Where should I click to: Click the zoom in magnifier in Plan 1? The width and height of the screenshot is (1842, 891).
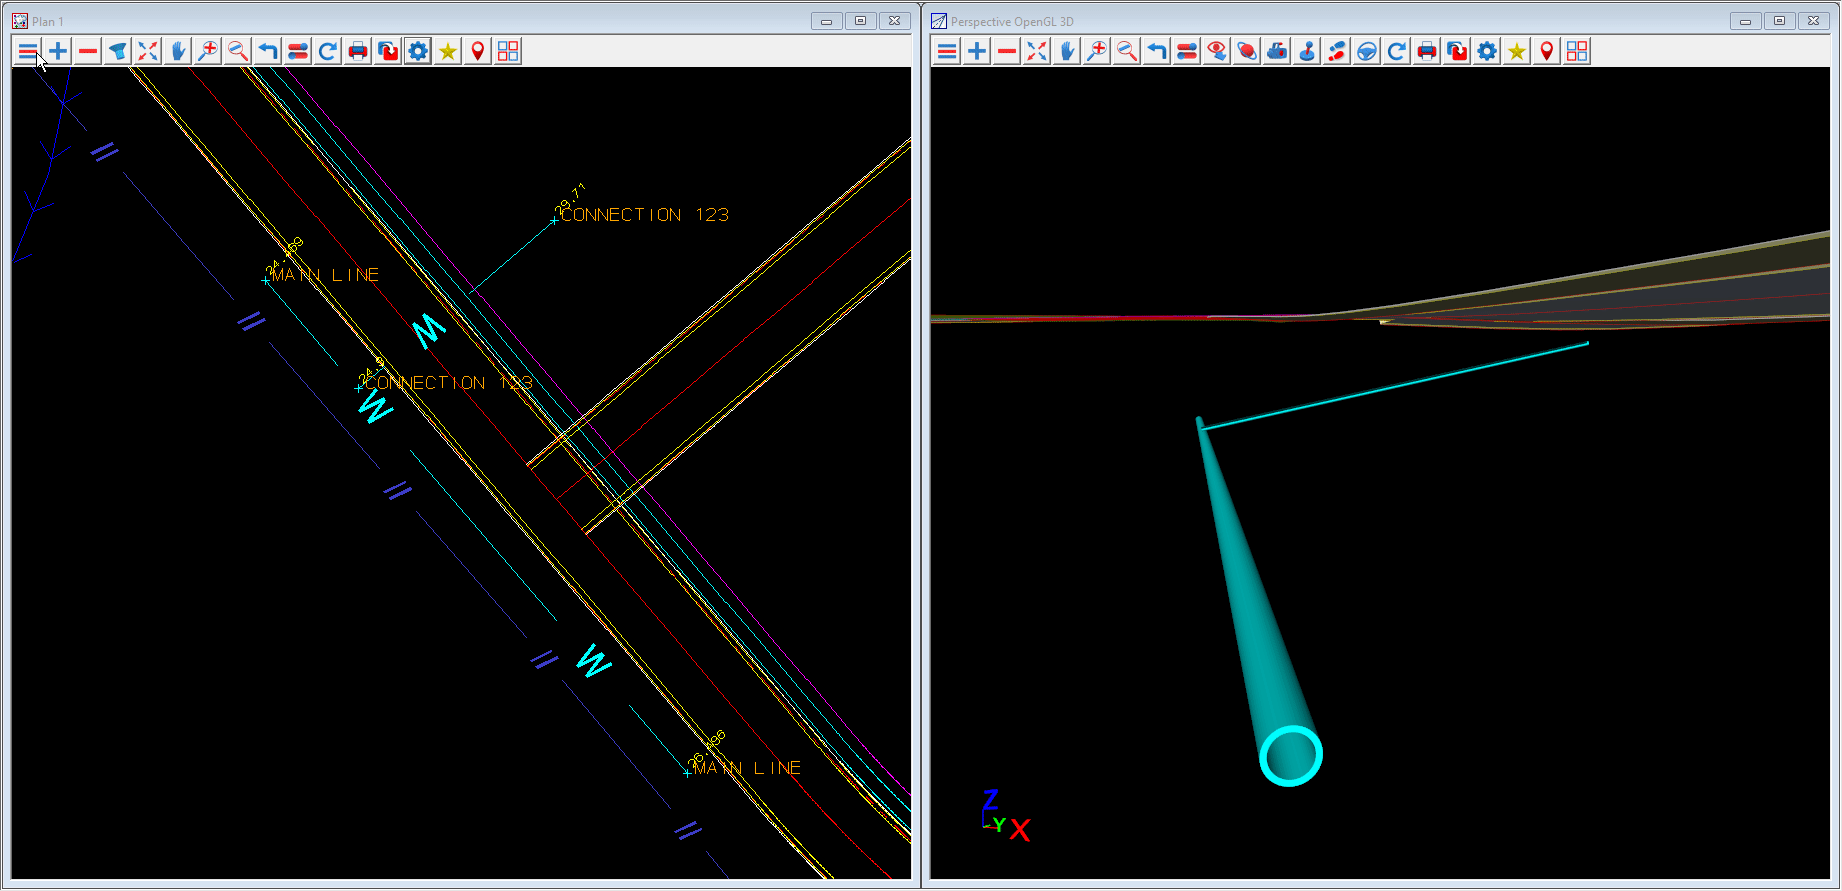coord(208,51)
